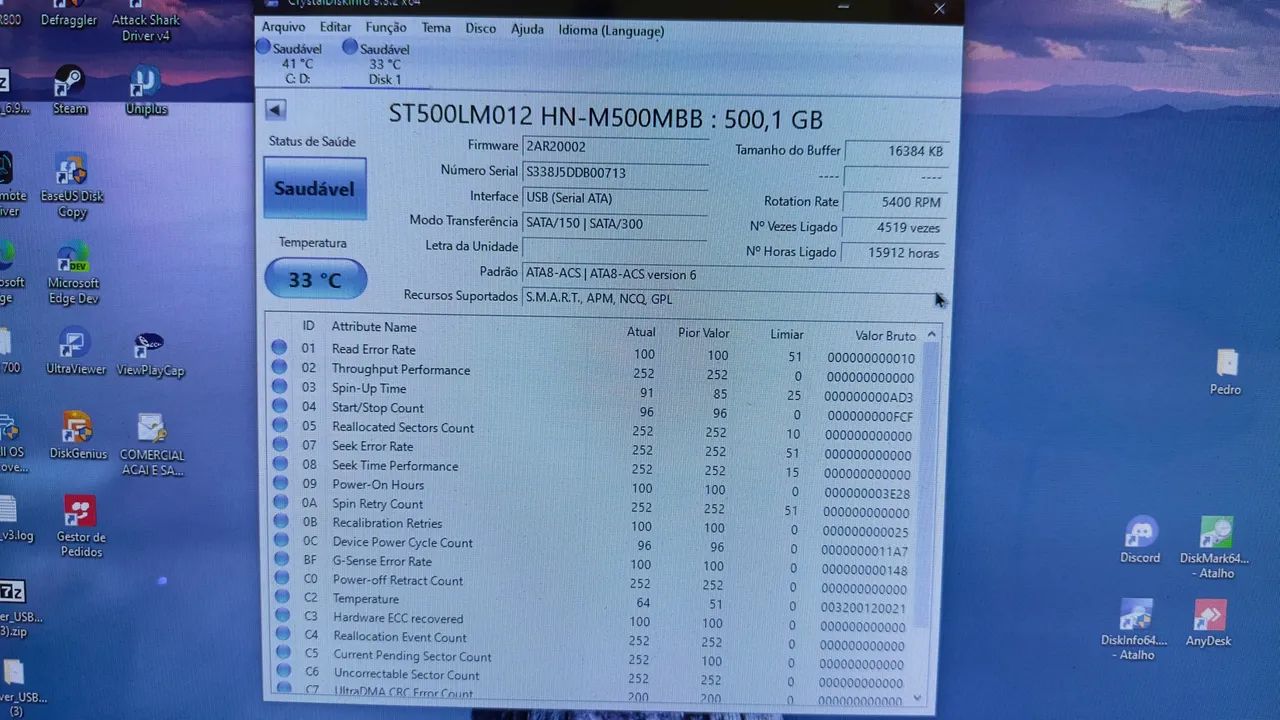The width and height of the screenshot is (1280, 720).
Task: Open the Pedro desktop file
Action: click(1225, 372)
